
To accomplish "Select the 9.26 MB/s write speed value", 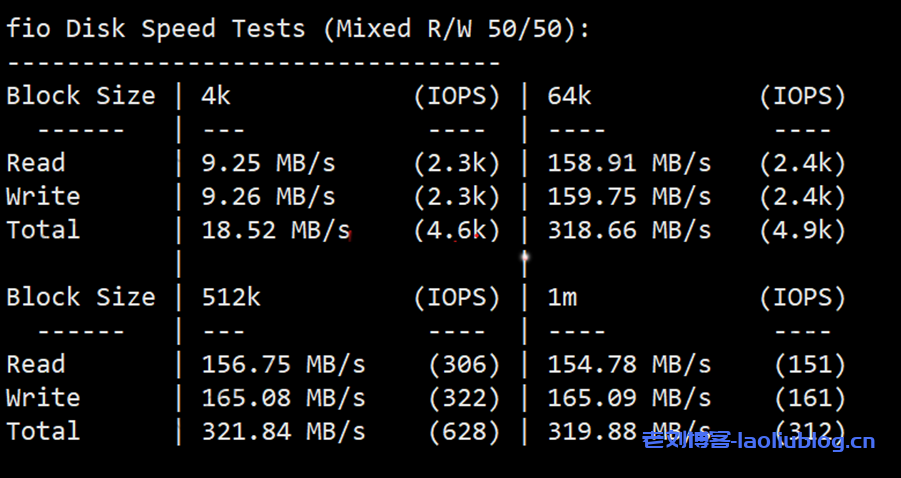I will pyautogui.click(x=268, y=197).
